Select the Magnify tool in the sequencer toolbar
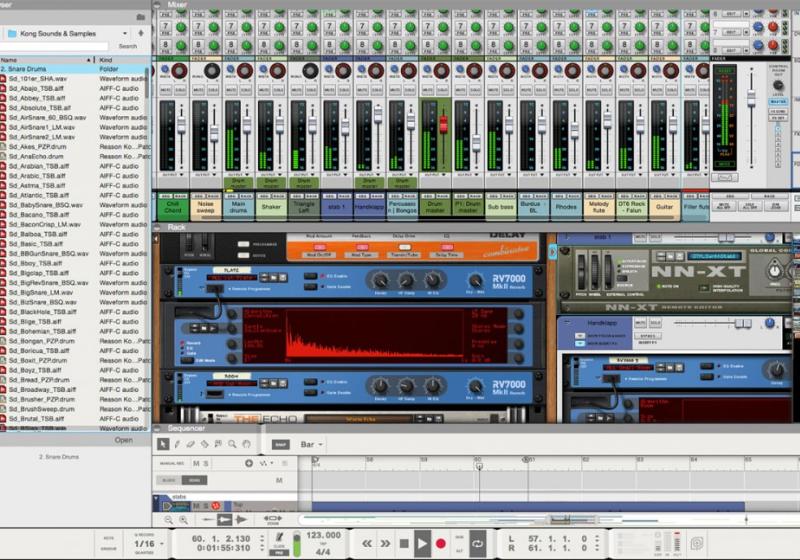This screenshot has width=800, height=560. (232, 444)
